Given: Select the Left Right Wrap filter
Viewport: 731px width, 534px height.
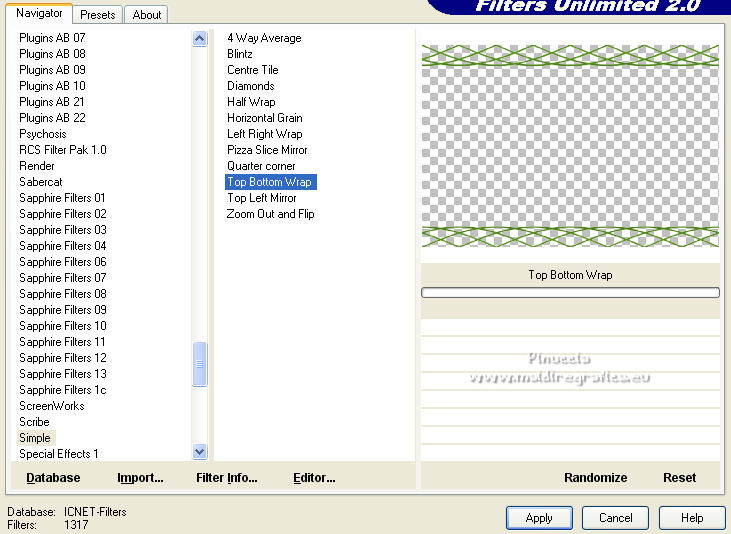Looking at the screenshot, I should pos(265,134).
